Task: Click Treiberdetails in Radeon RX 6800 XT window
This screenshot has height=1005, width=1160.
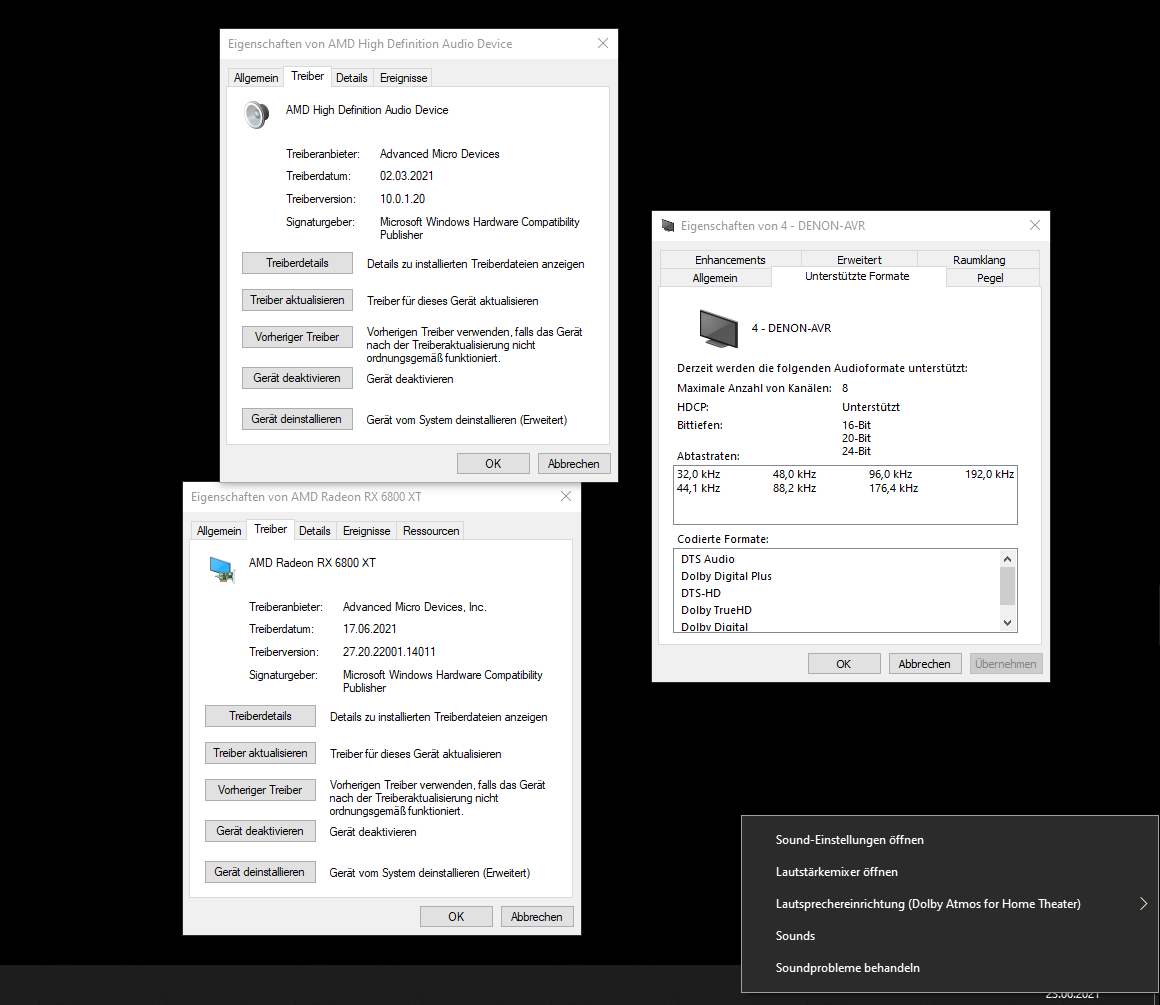Action: point(260,716)
